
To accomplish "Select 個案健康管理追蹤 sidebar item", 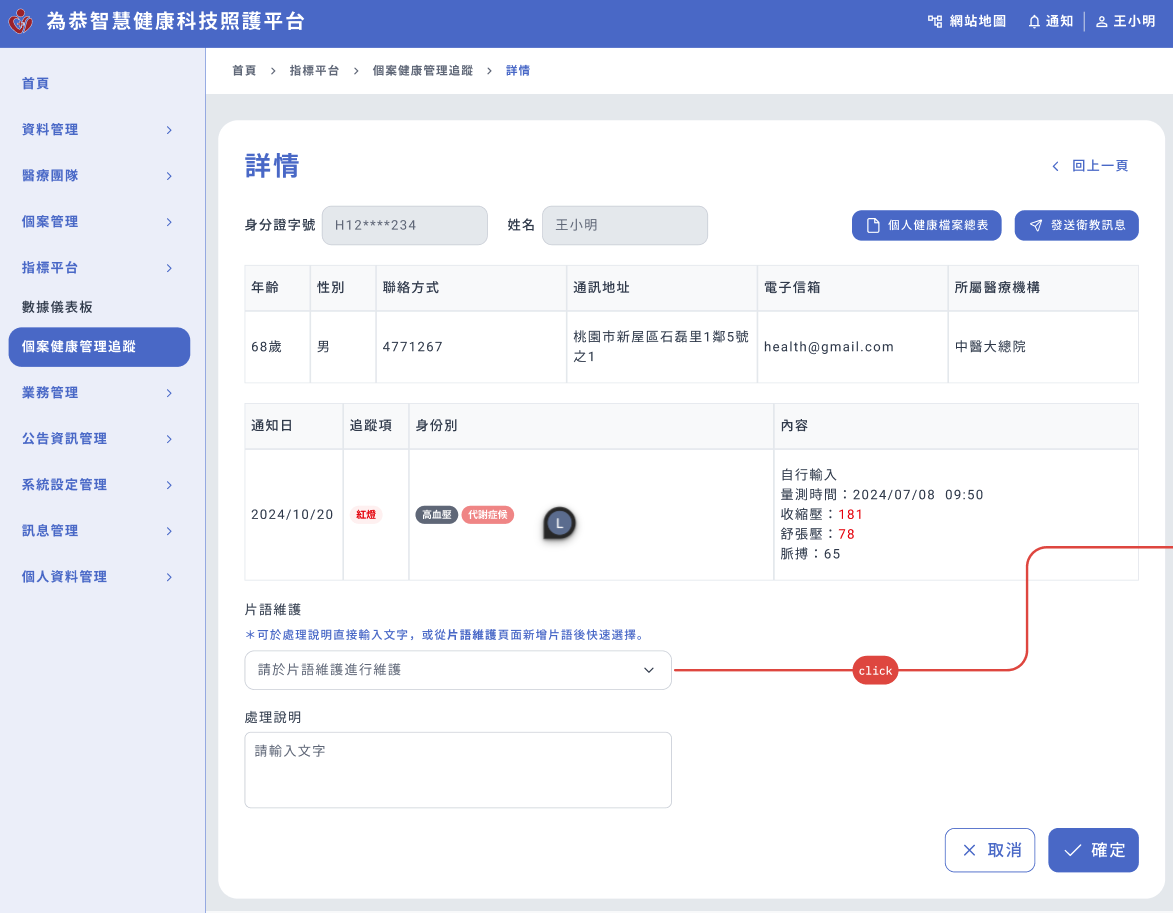I will click(98, 347).
